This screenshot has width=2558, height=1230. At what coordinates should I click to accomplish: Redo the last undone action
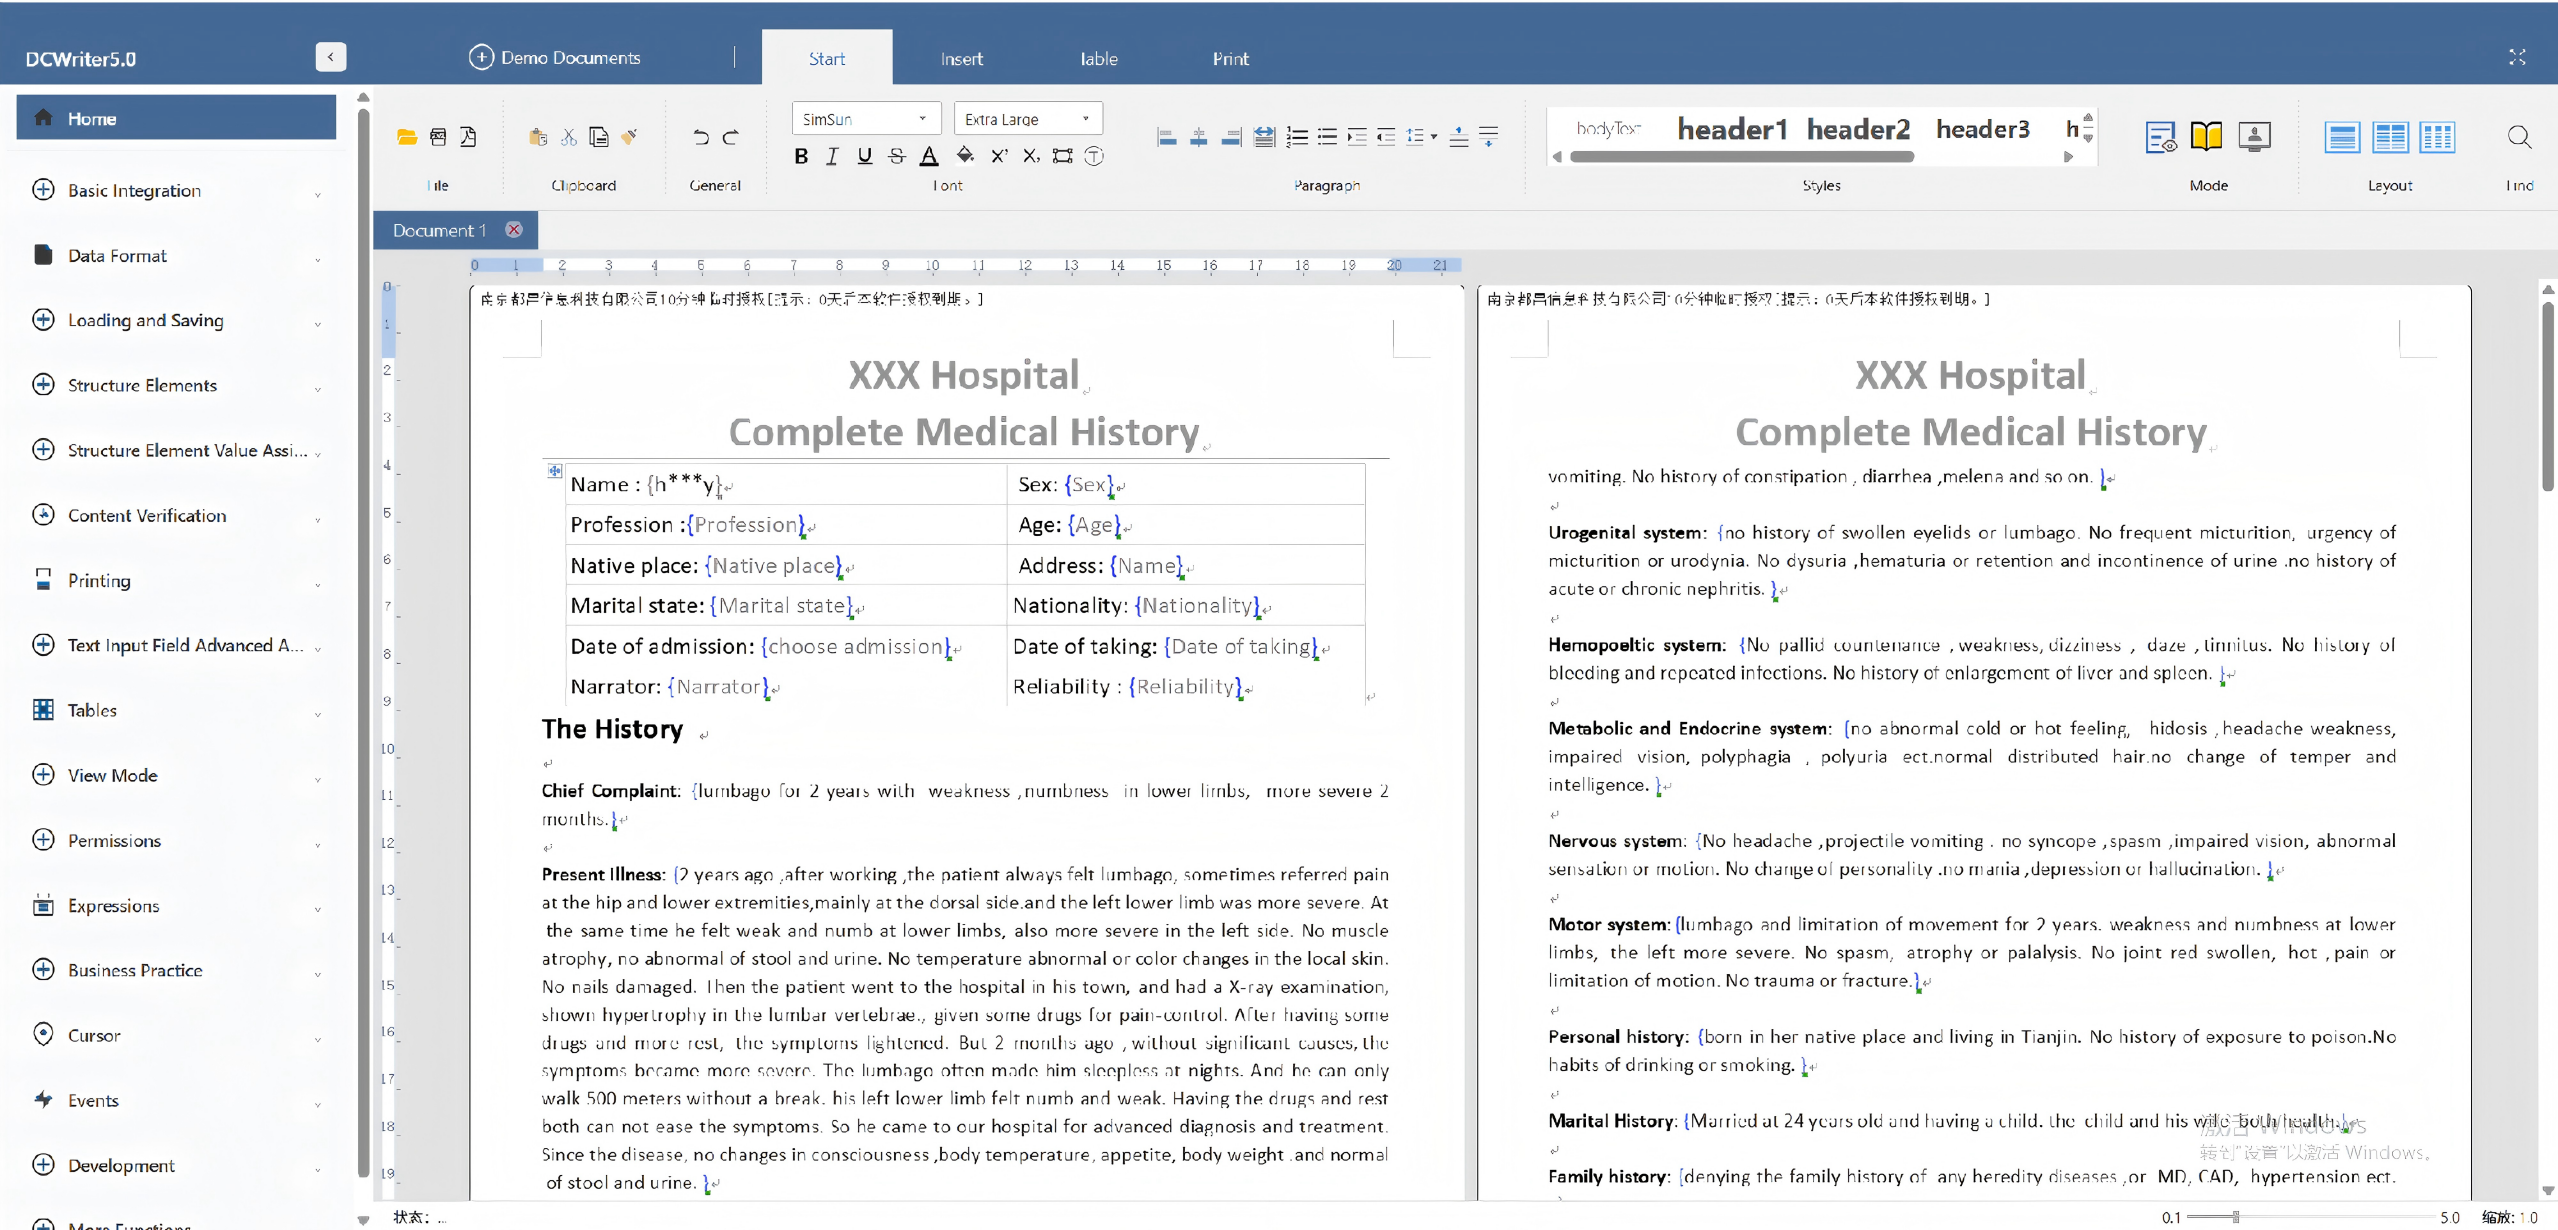click(x=731, y=137)
